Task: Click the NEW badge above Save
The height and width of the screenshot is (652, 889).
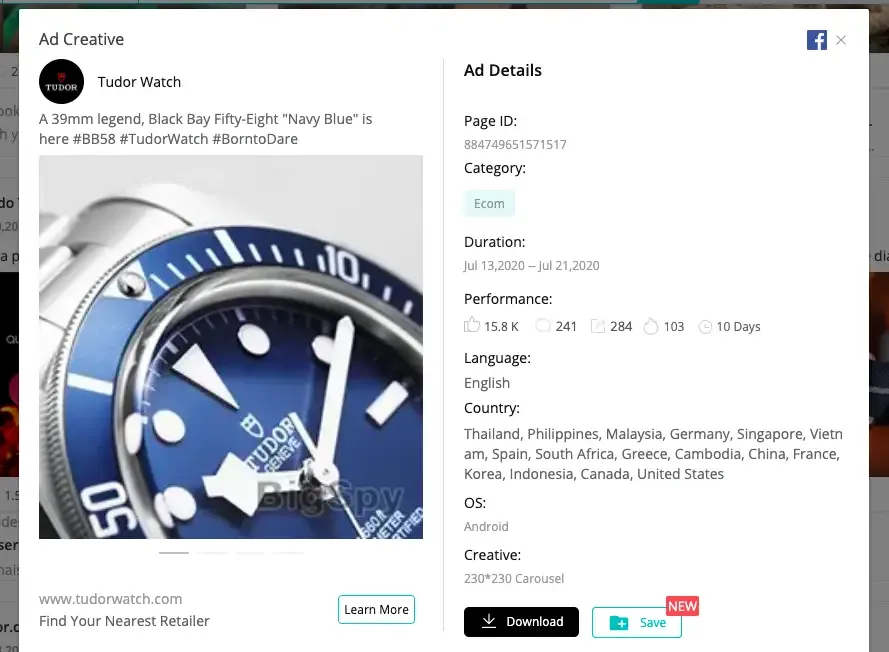Action: pos(682,605)
